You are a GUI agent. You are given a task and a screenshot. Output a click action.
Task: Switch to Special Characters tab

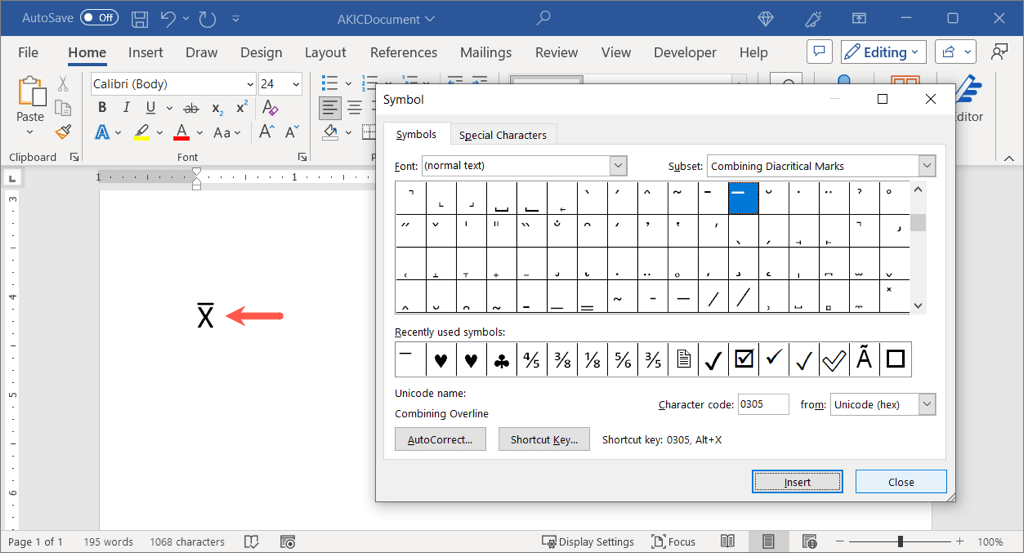tap(502, 135)
